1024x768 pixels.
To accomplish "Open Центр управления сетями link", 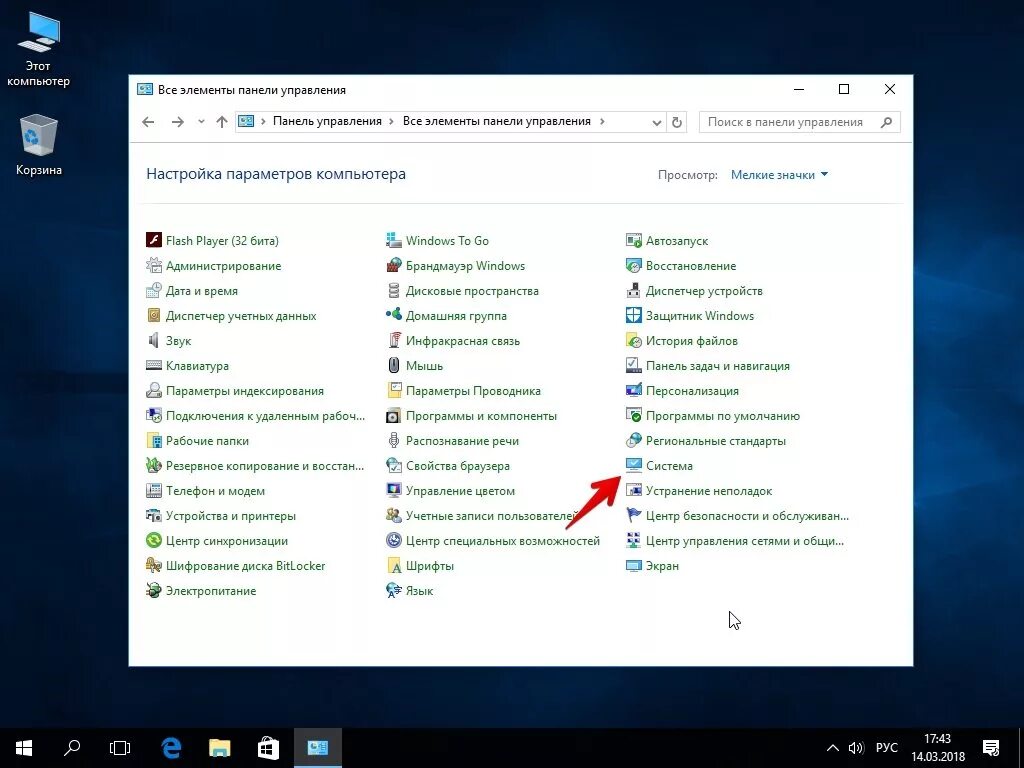I will [x=744, y=541].
